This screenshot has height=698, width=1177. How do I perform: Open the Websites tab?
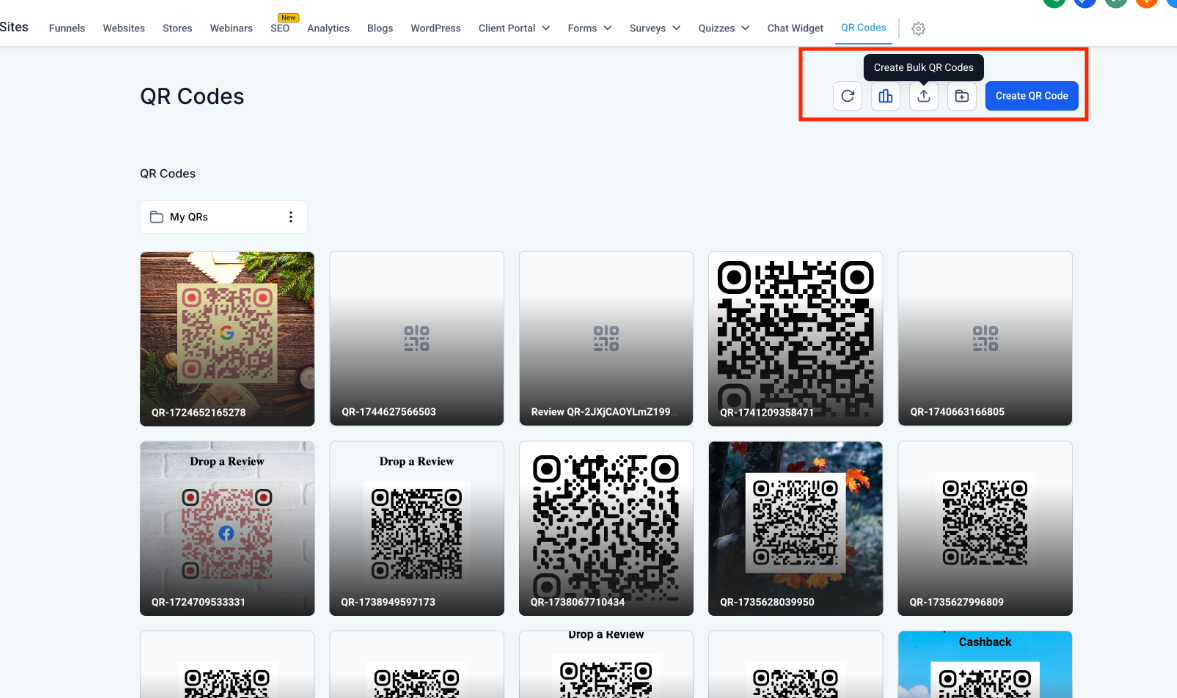pos(124,29)
